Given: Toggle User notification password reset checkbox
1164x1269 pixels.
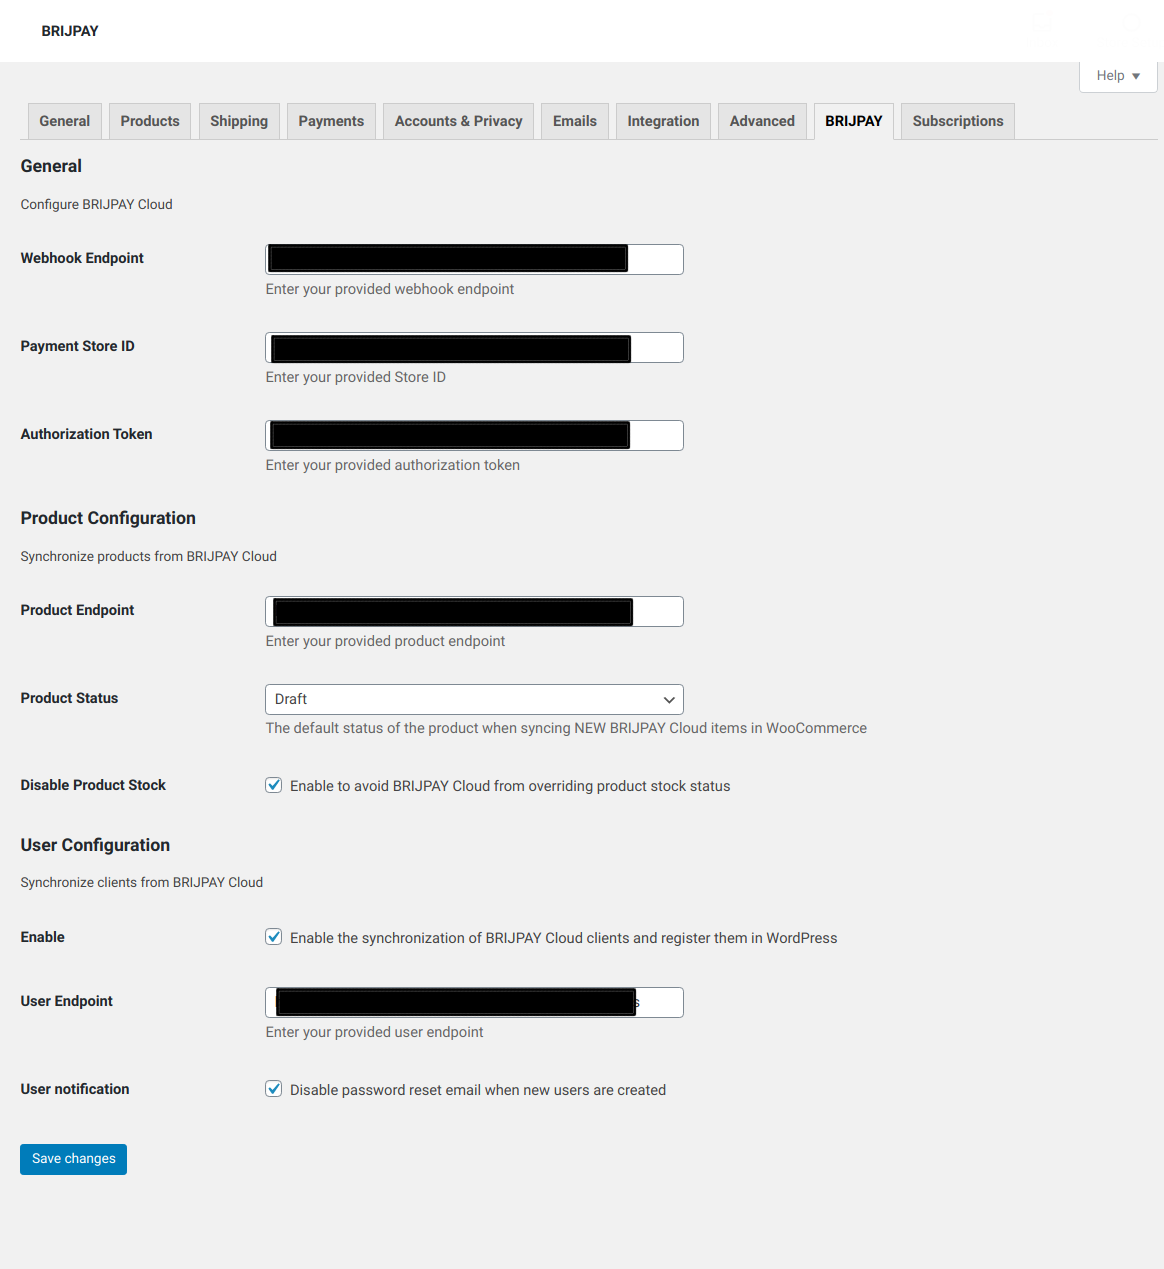Looking at the screenshot, I should coord(273,1089).
